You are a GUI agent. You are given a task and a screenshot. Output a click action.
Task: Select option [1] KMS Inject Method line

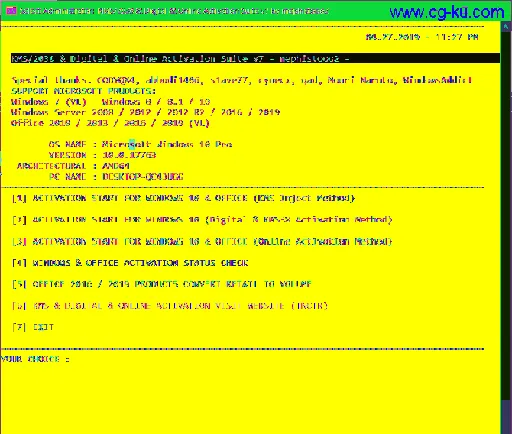pyautogui.click(x=183, y=198)
